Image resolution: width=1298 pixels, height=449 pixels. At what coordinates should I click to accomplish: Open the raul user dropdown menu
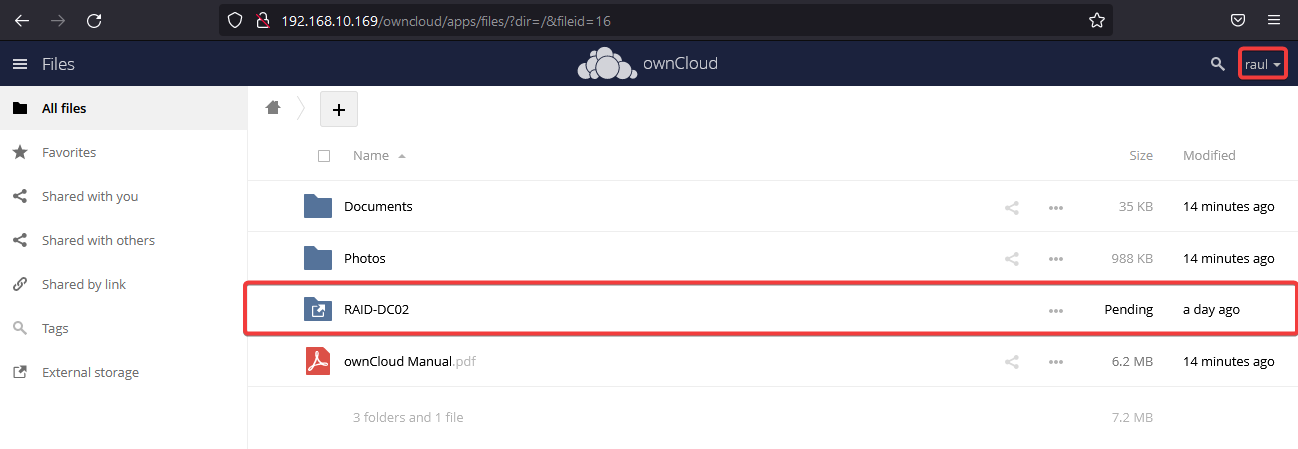tap(1262, 65)
